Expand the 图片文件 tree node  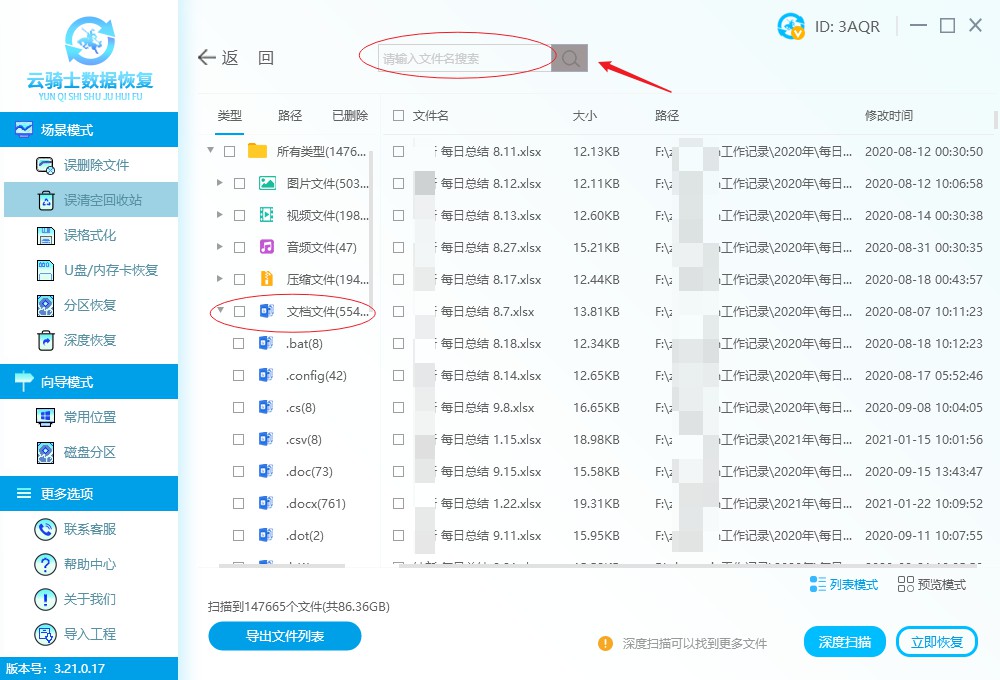[219, 182]
